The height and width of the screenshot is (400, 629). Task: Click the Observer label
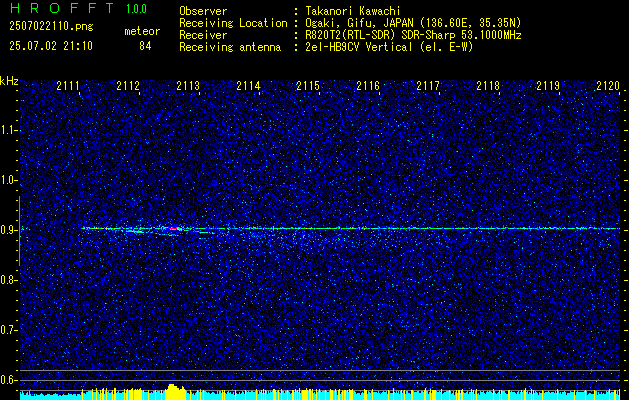click(x=203, y=11)
